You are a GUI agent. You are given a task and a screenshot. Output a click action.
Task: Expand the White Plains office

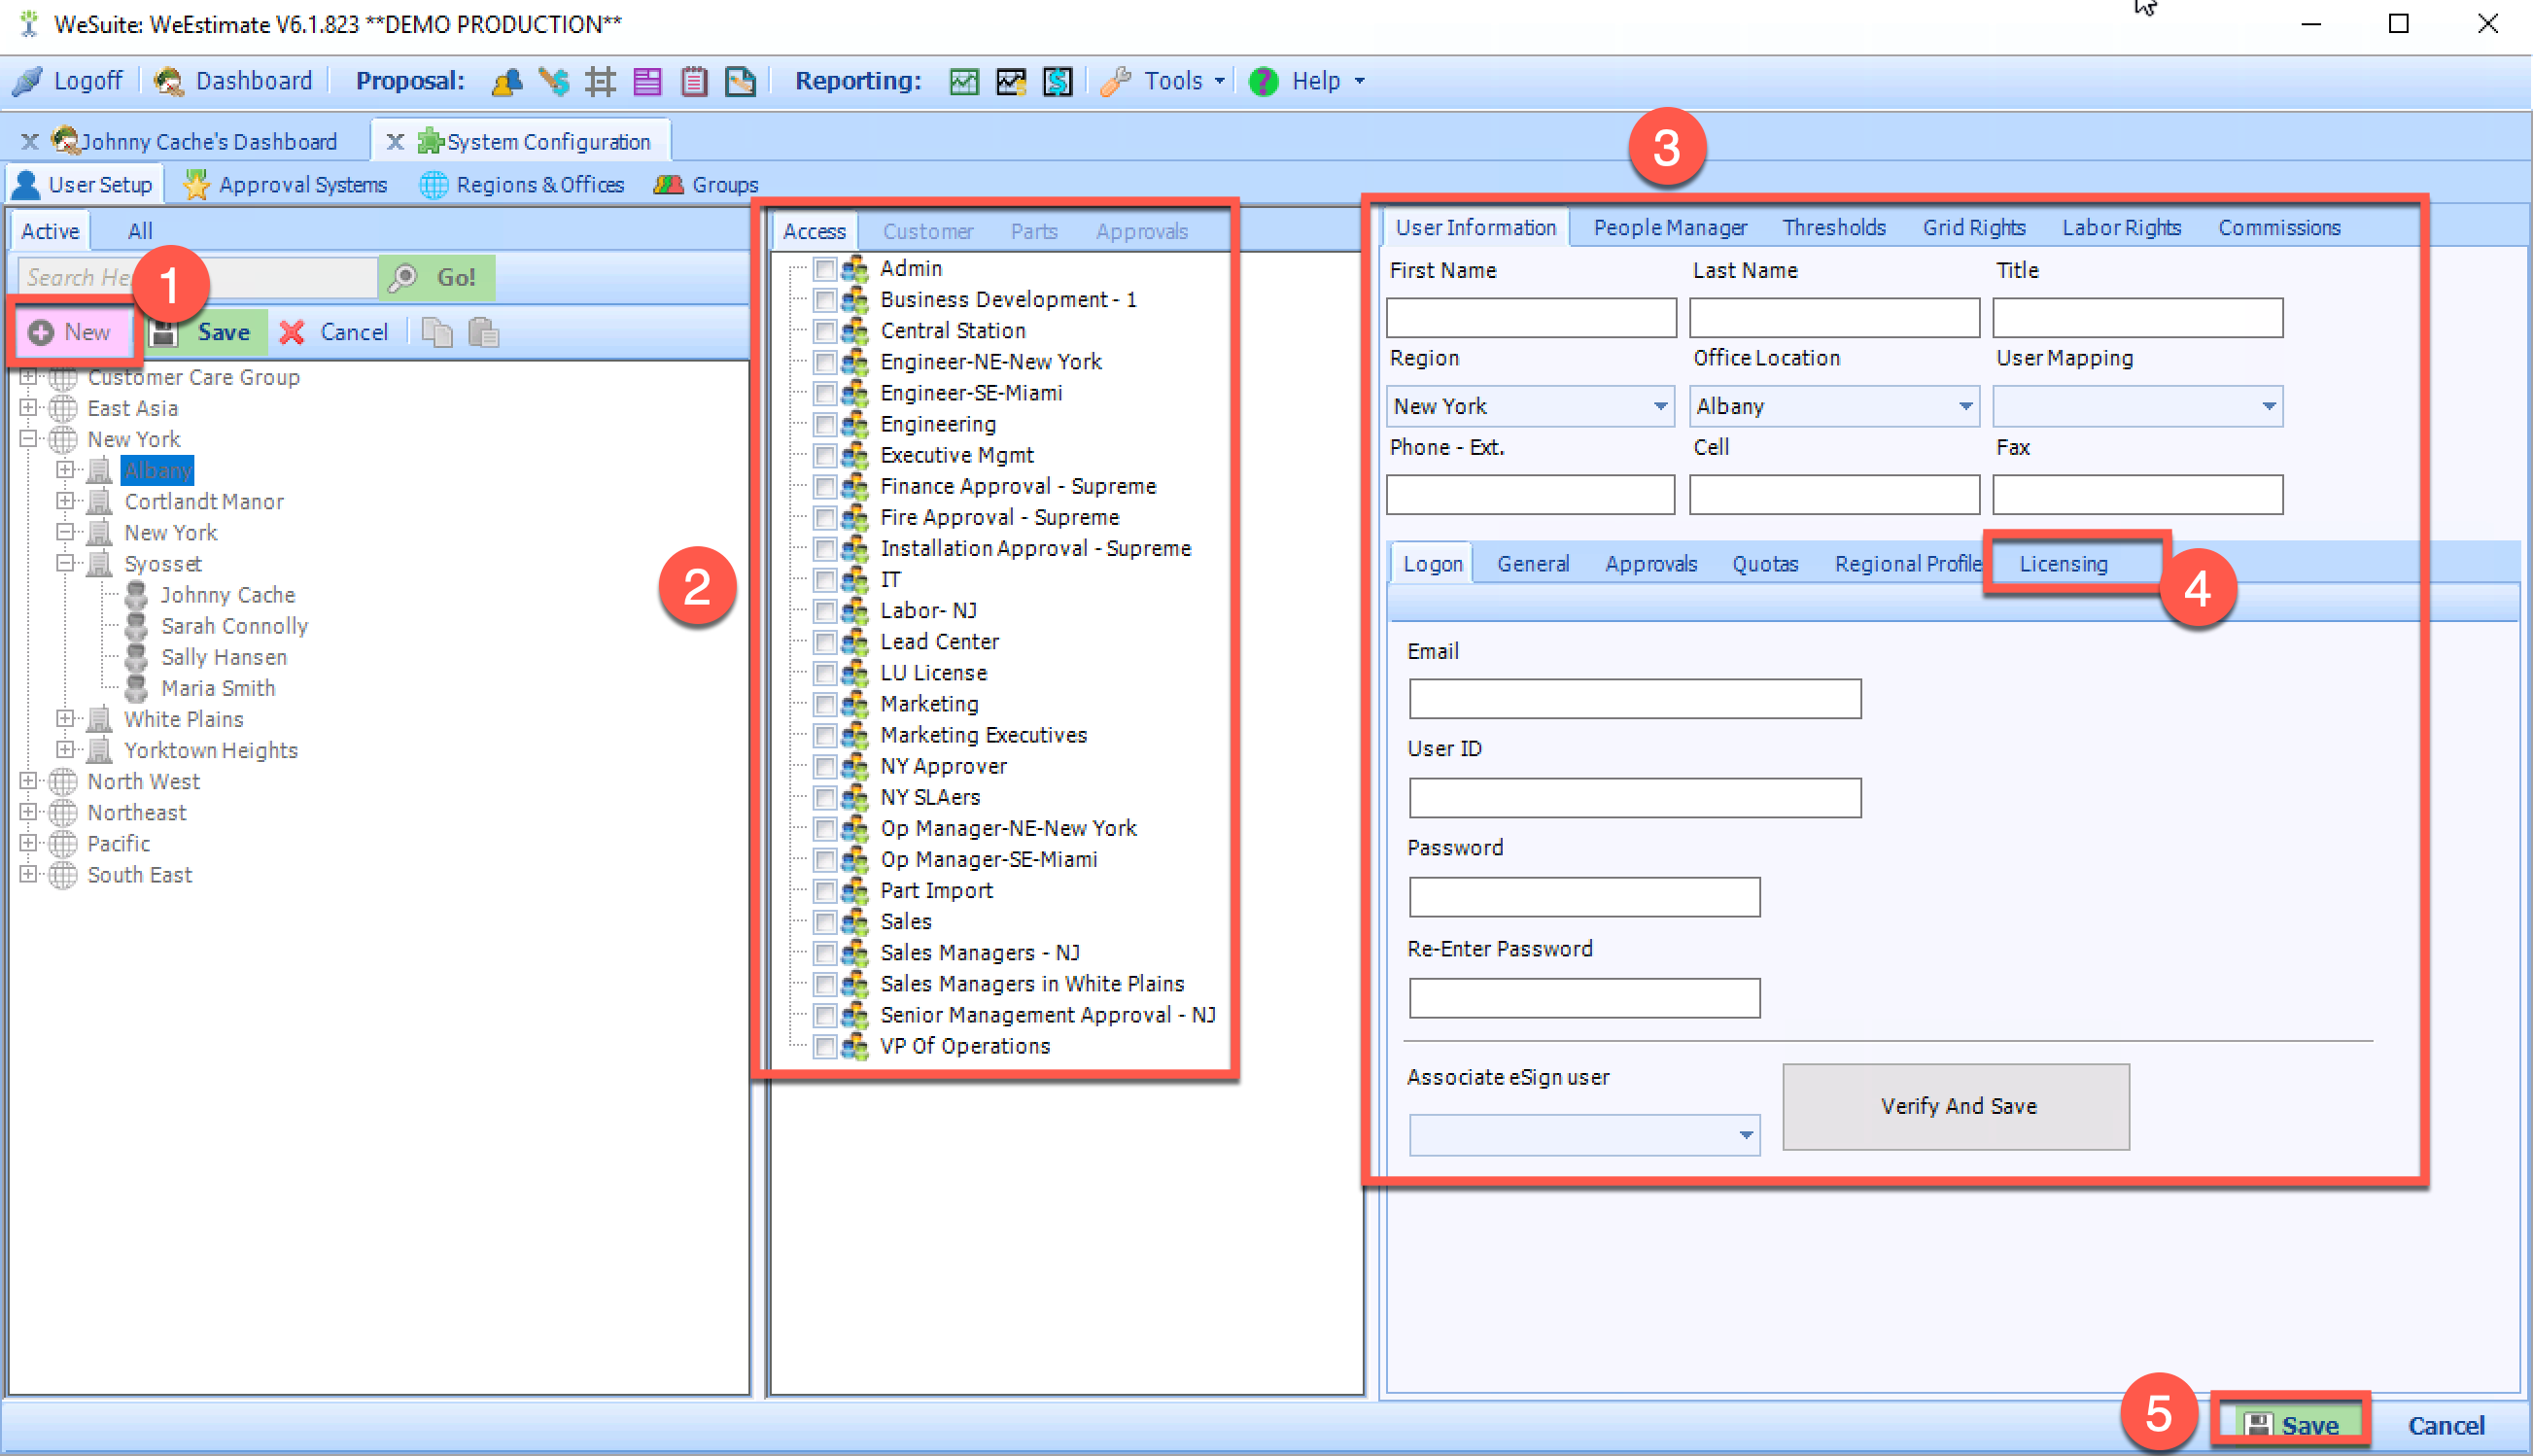click(x=65, y=719)
